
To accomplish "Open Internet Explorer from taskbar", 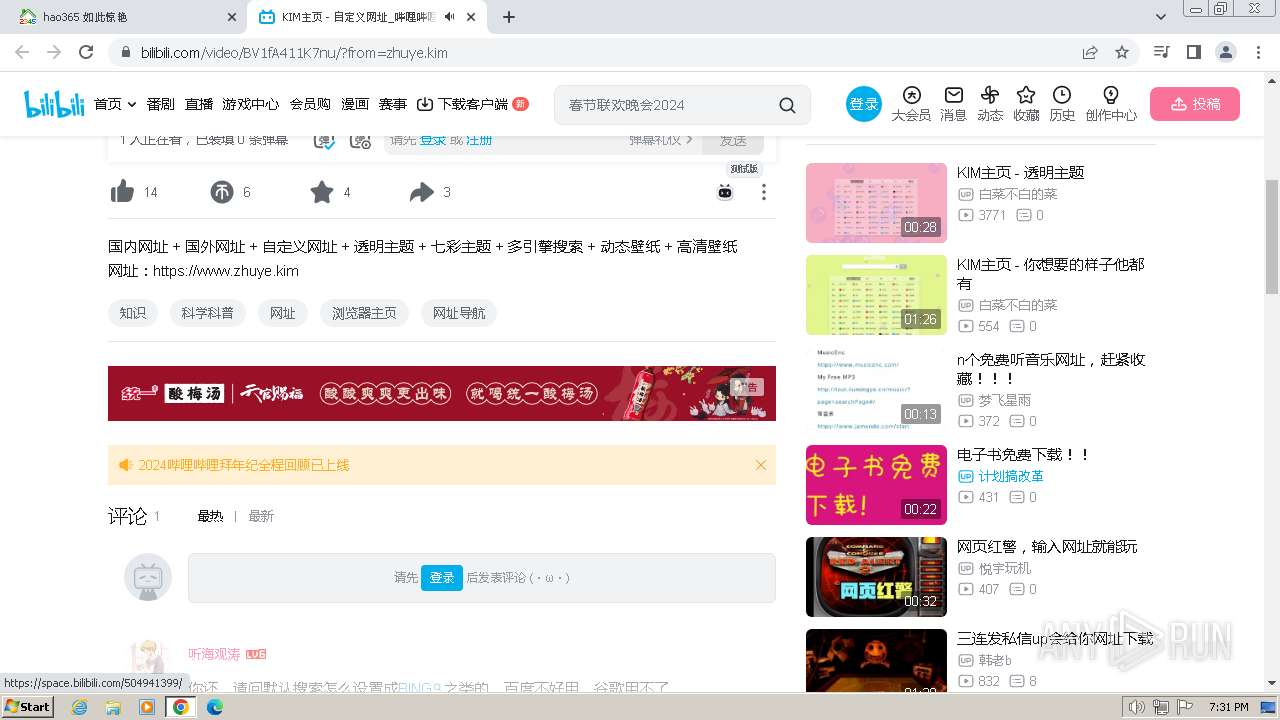I will 80,707.
